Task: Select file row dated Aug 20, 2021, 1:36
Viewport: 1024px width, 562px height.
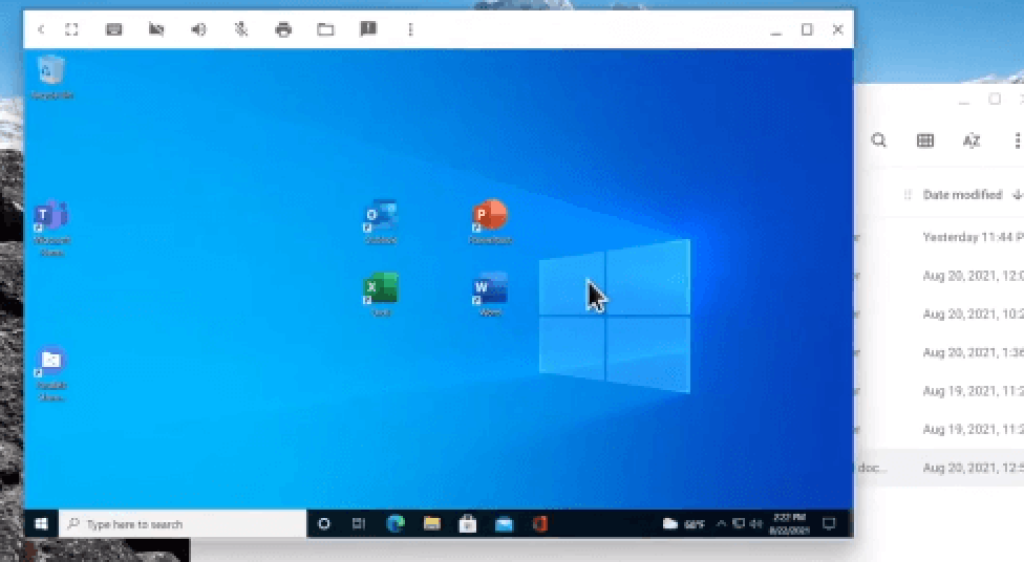Action: (x=939, y=352)
